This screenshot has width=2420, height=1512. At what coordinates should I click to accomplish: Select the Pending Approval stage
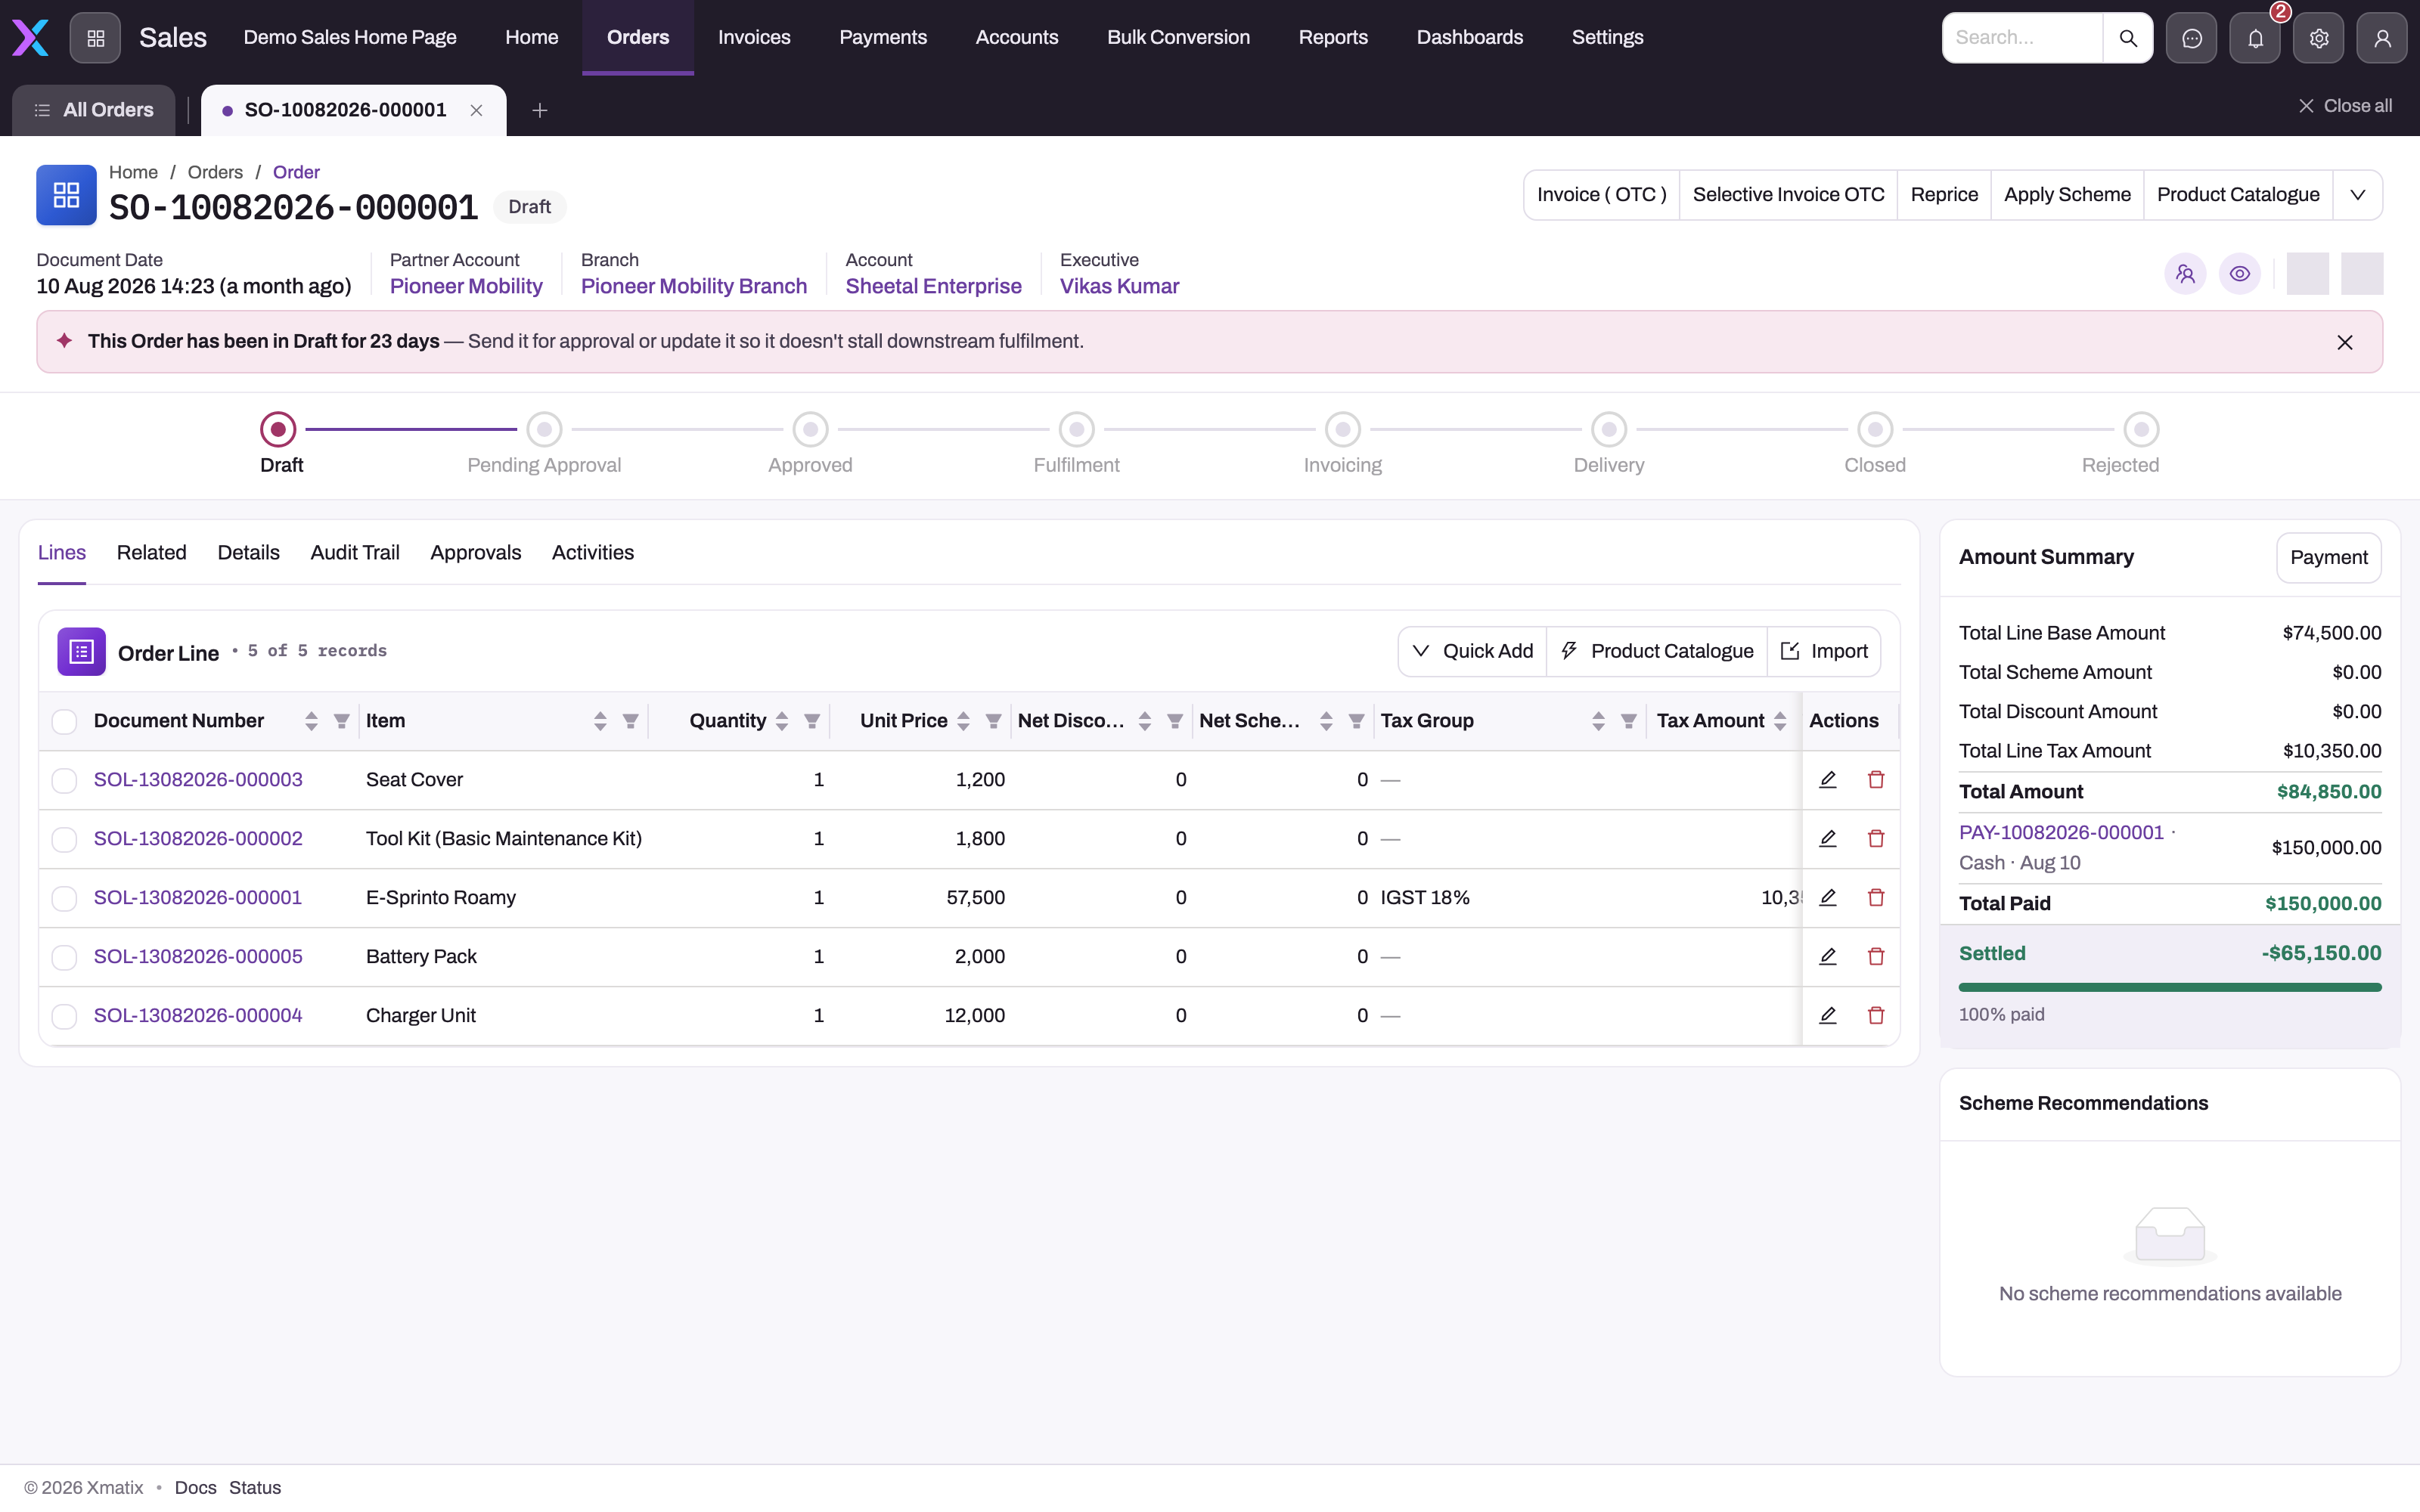(x=544, y=430)
